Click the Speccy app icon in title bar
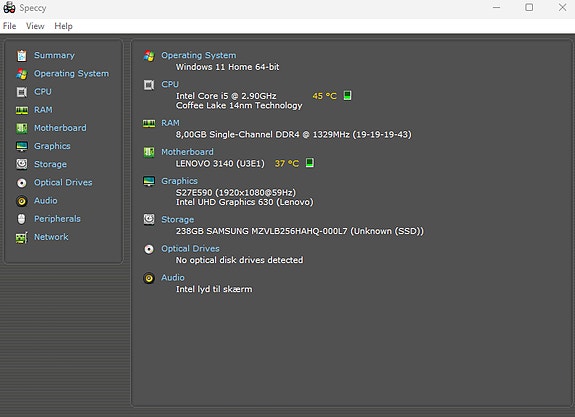This screenshot has height=417, width=575. (9, 8)
